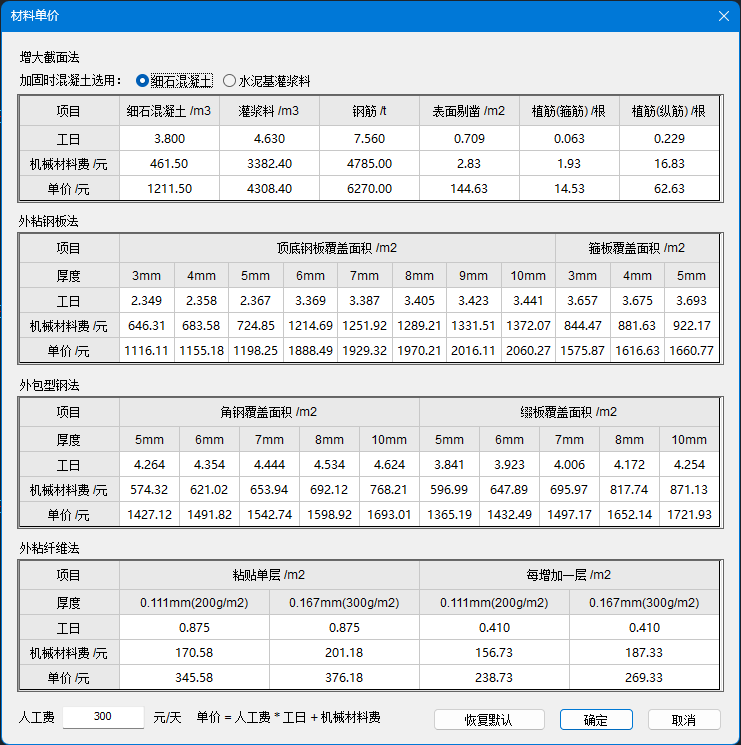Choose the 水泥基灌浆料 radio option
This screenshot has height=745, width=741.
pos(230,81)
